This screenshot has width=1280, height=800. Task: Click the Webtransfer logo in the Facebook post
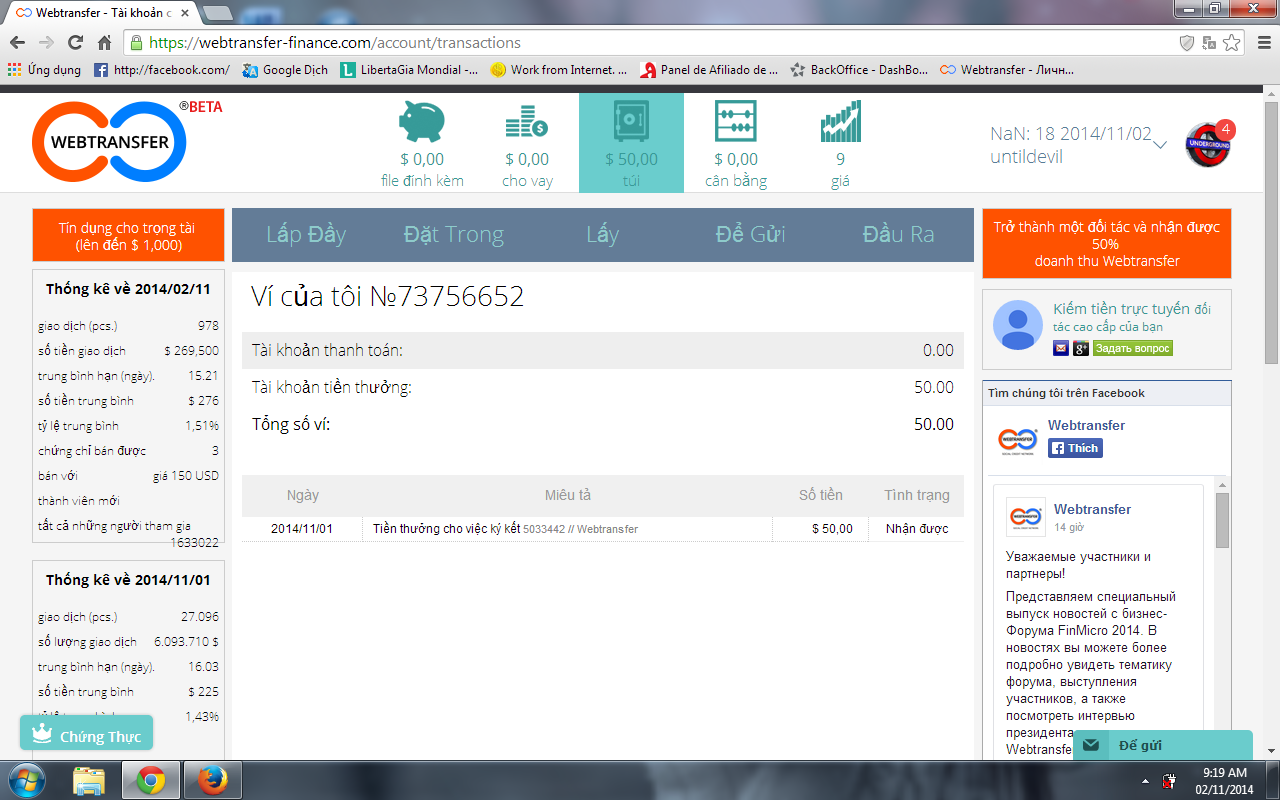click(1026, 517)
